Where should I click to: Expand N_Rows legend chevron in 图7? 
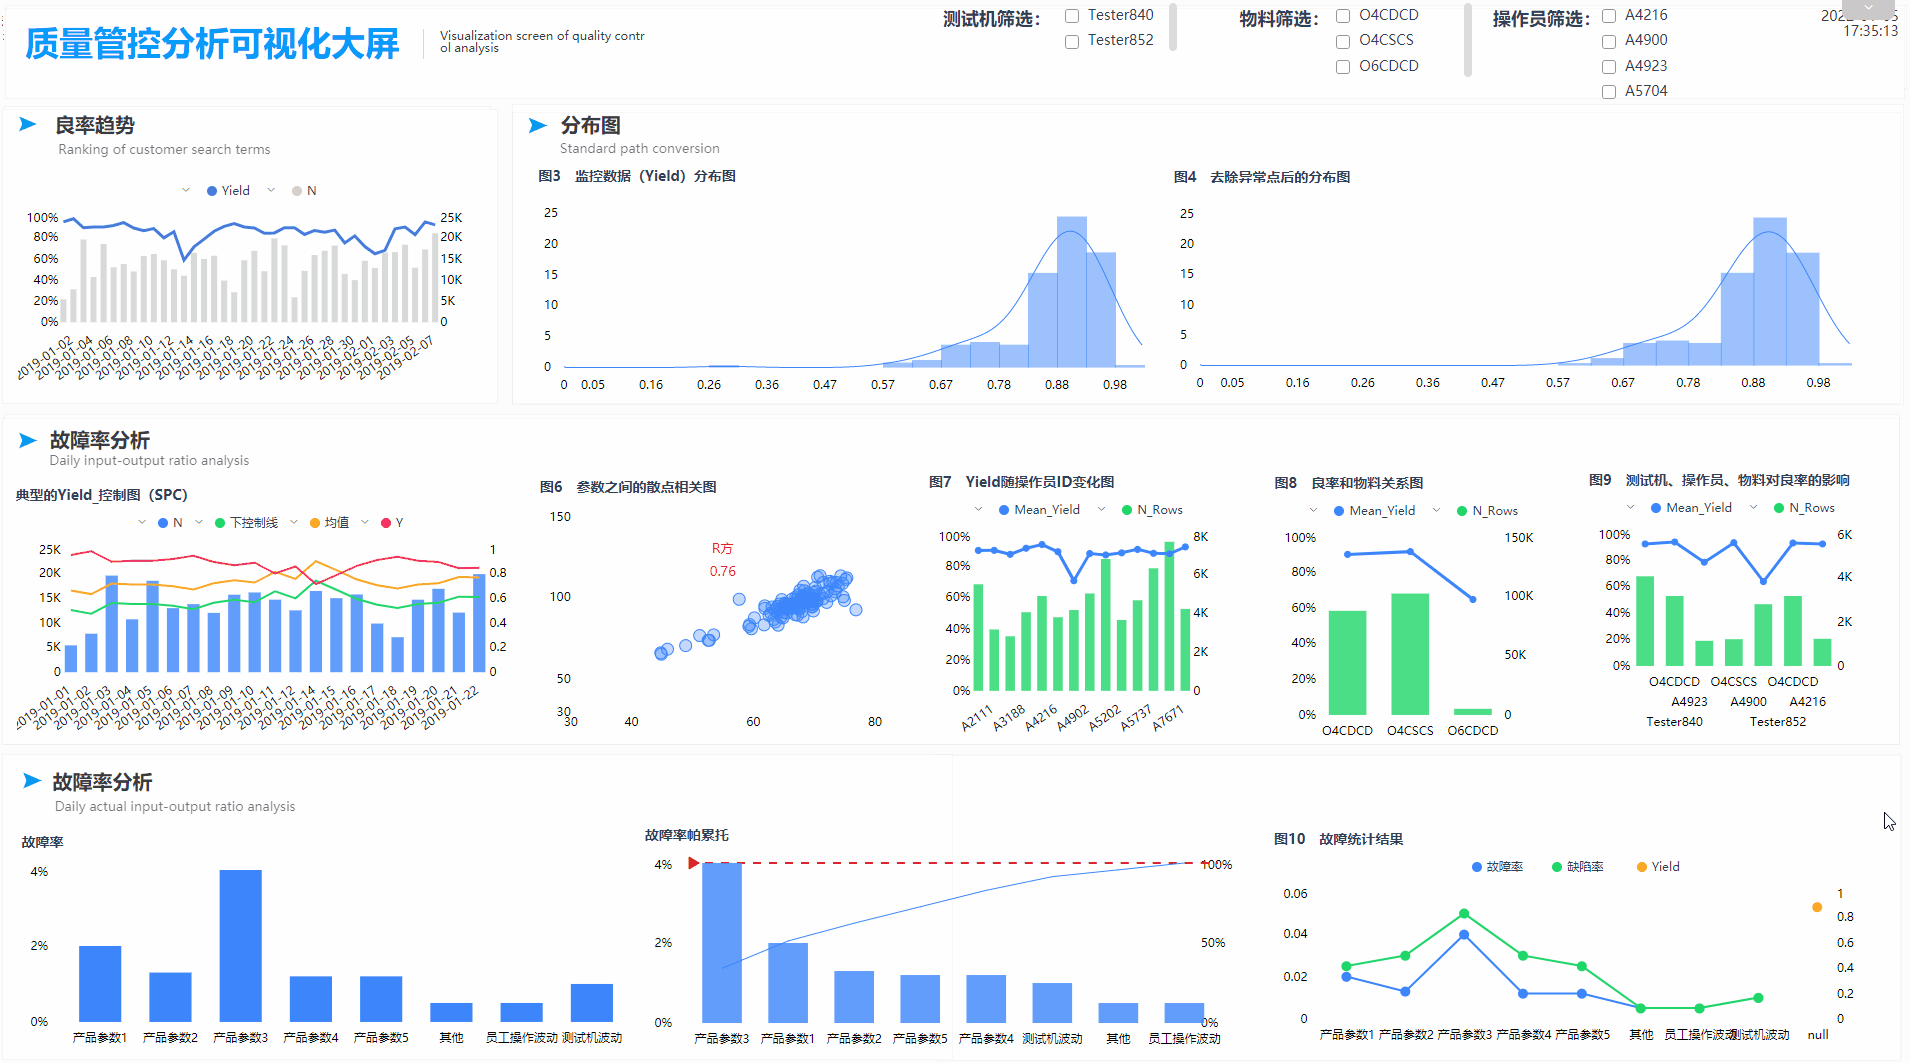(x=1101, y=509)
